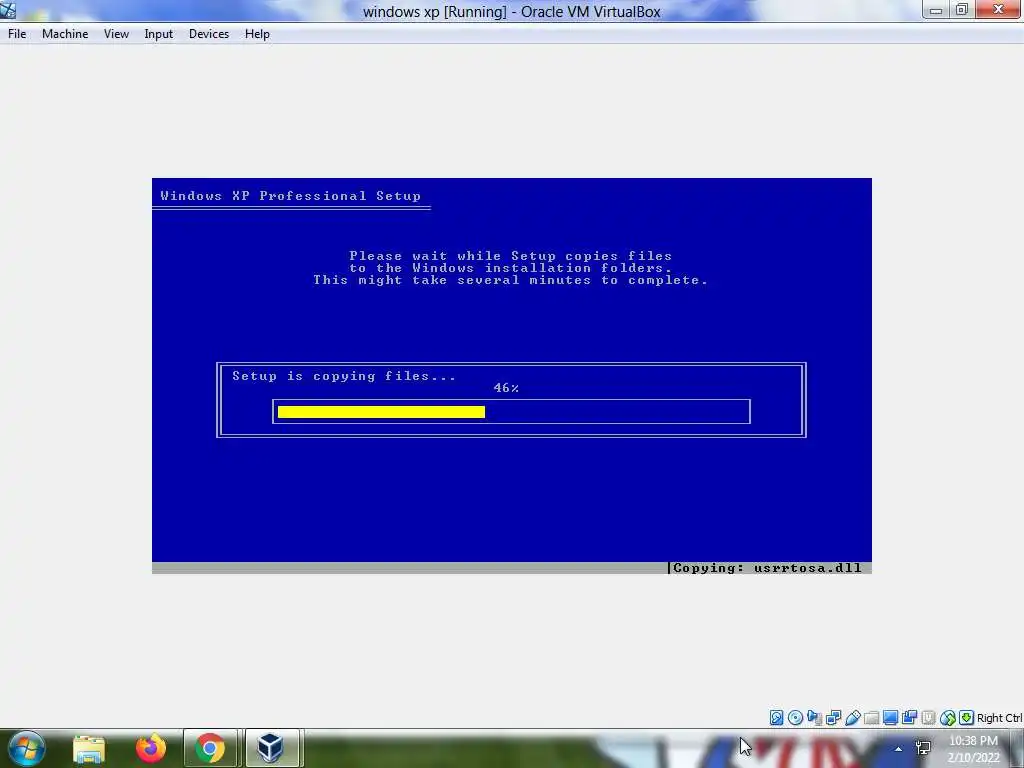Open the Help menu
Screen dimensions: 1024x768
pos(257,34)
